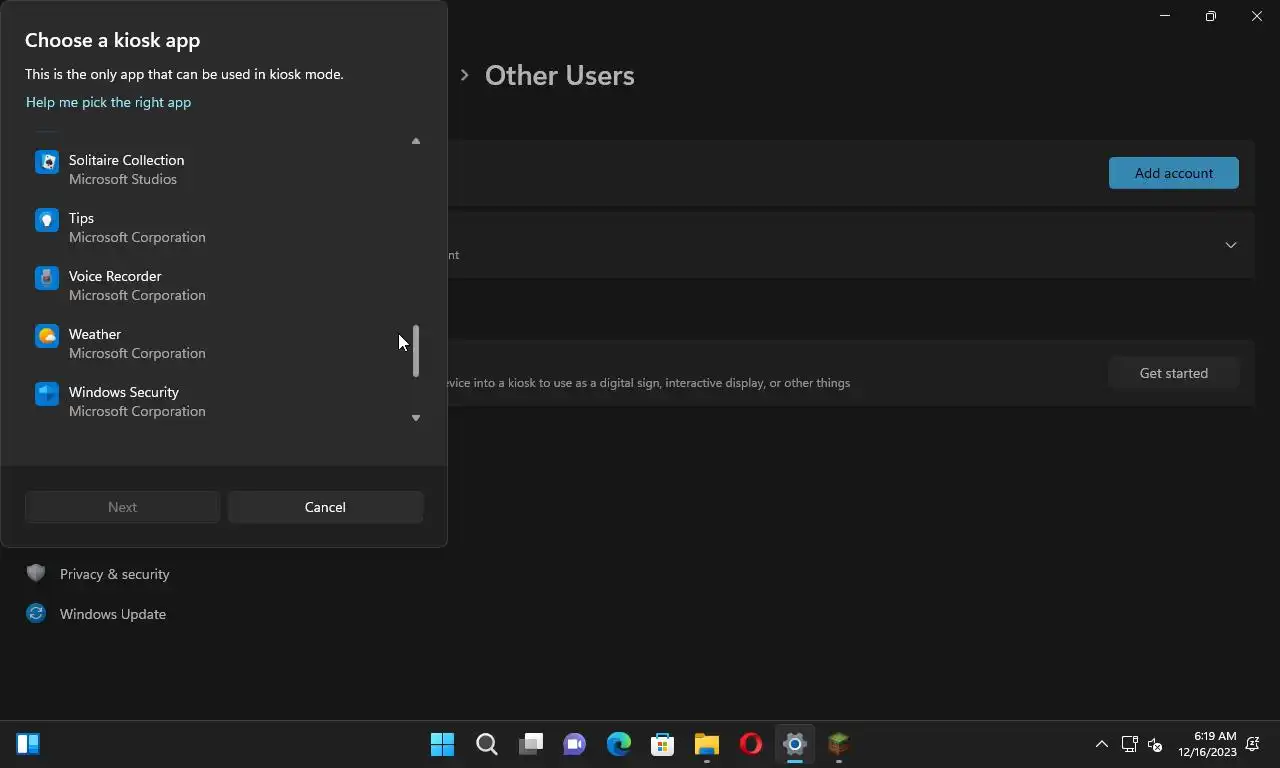Cancel the kiosk app dialog
Viewport: 1280px width, 768px height.
coord(325,507)
